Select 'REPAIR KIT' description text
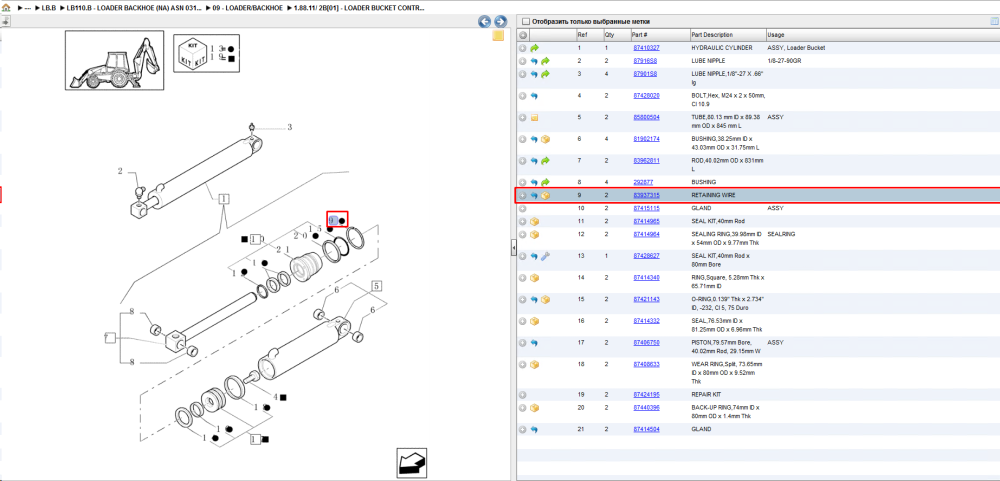 coord(706,395)
